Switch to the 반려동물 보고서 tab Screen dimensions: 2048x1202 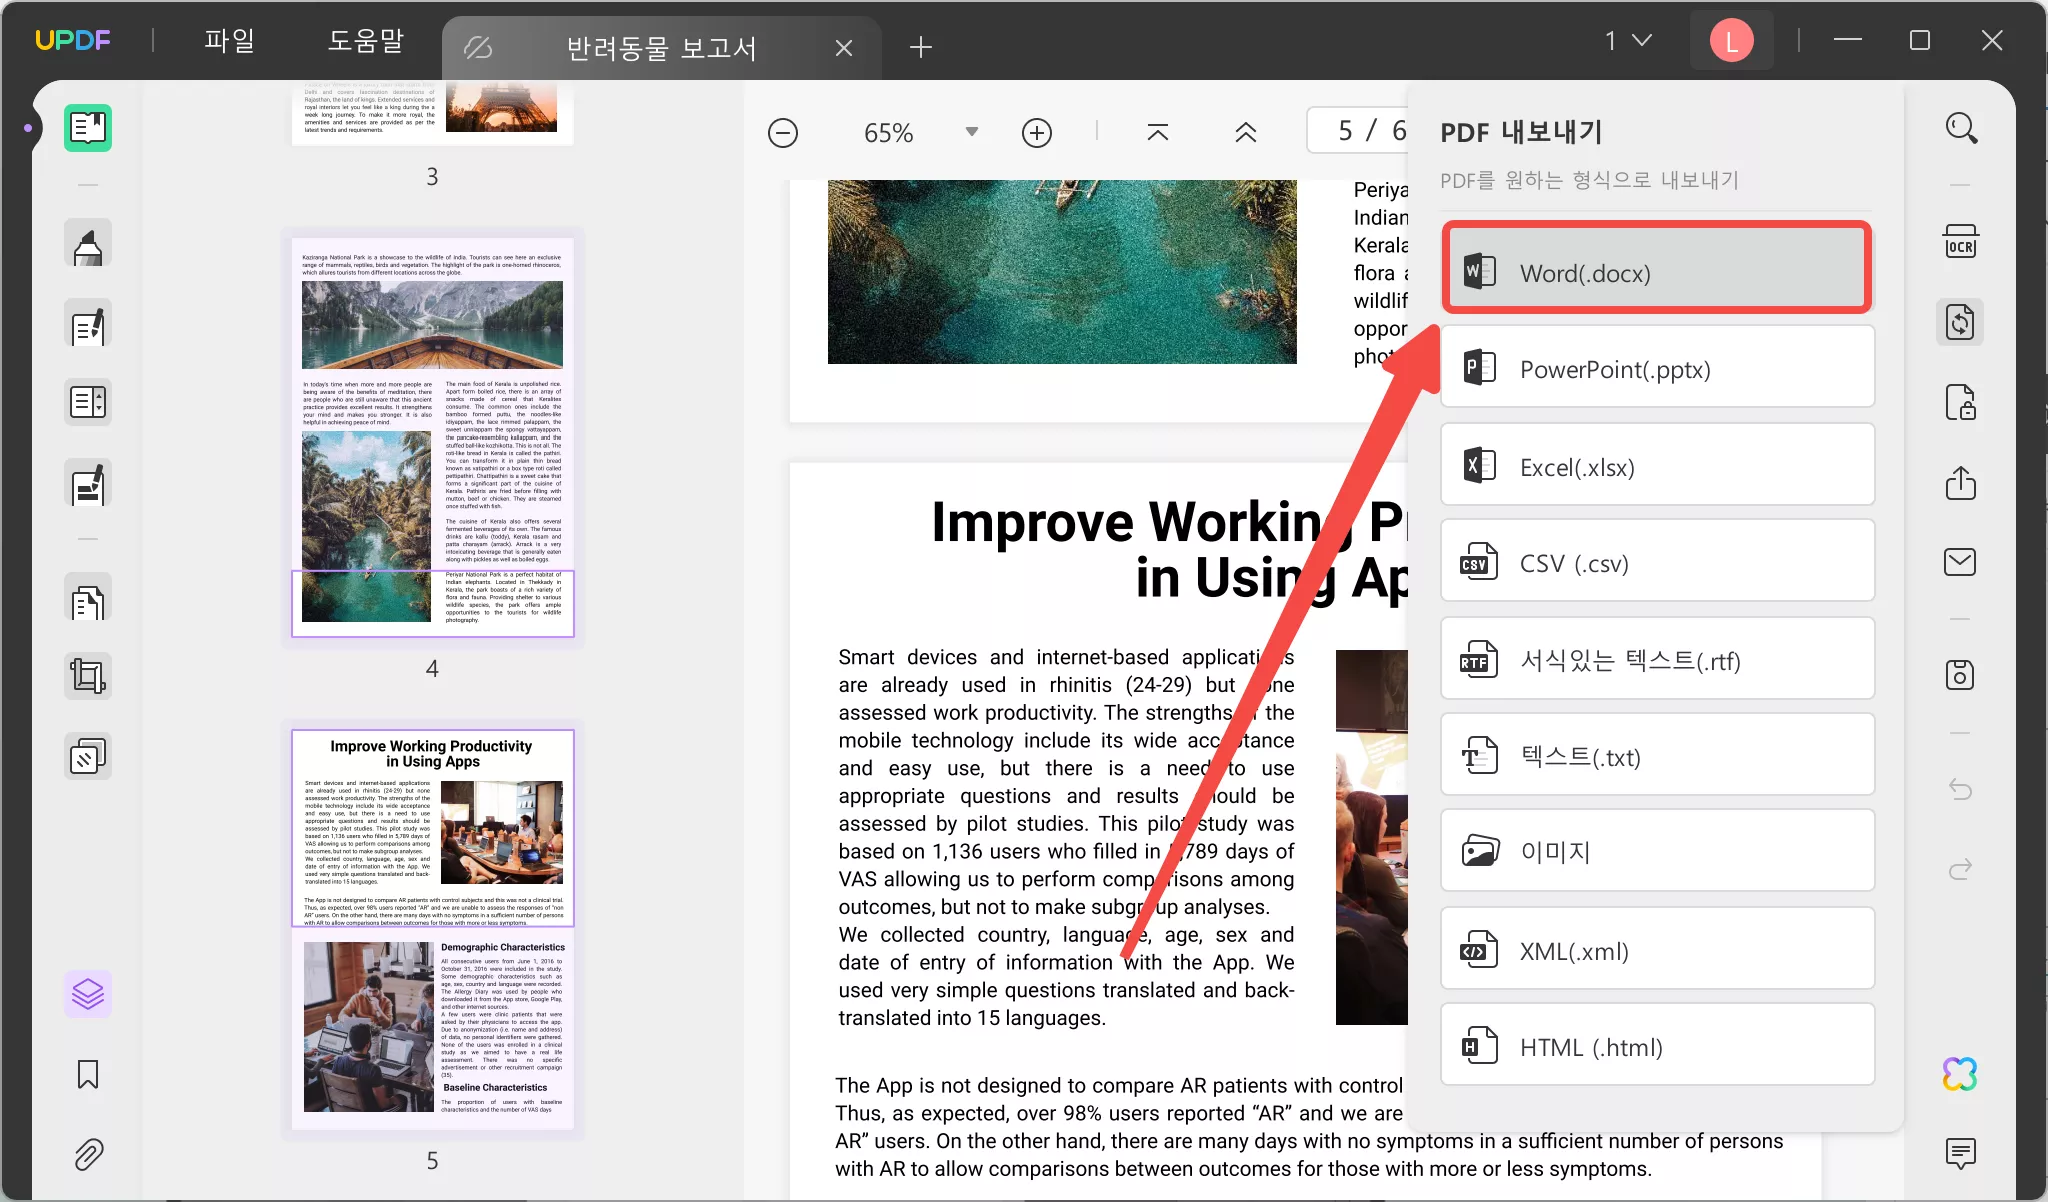point(661,48)
